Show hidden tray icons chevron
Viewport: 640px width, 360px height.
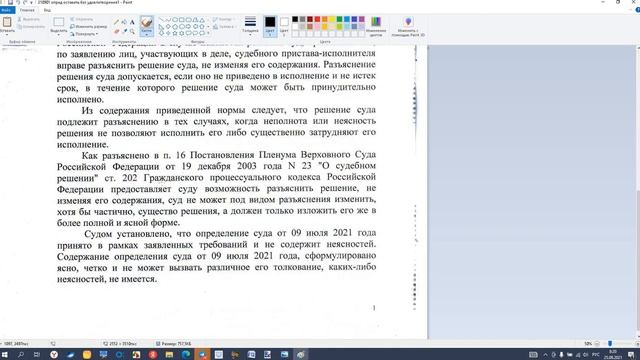point(545,354)
